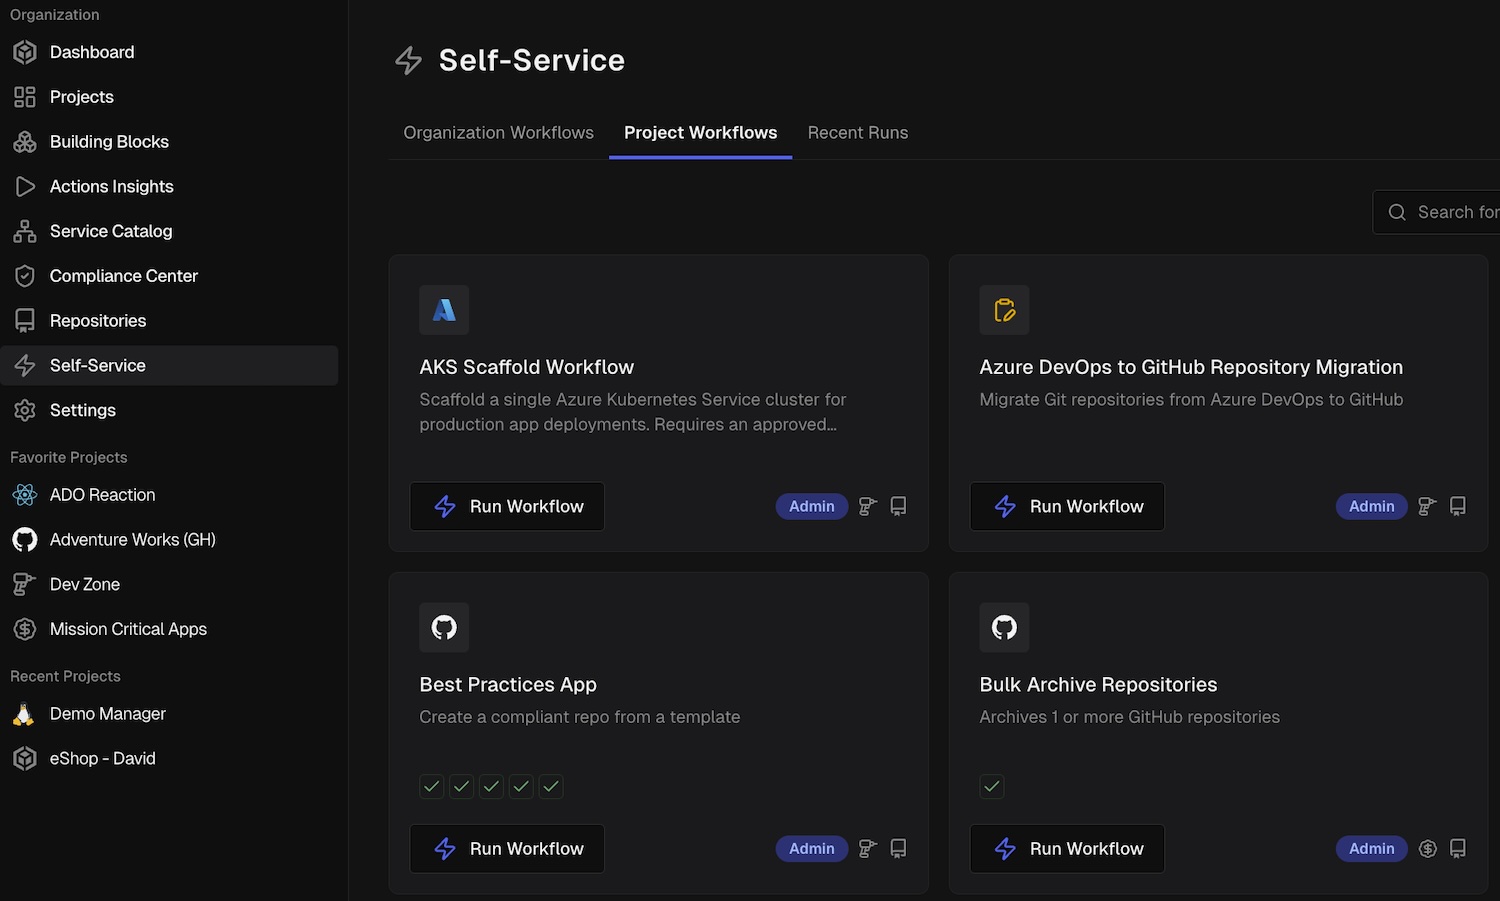1500x901 pixels.
Task: Click repository icon on AKS Scaffold Workflow card
Action: (x=898, y=506)
